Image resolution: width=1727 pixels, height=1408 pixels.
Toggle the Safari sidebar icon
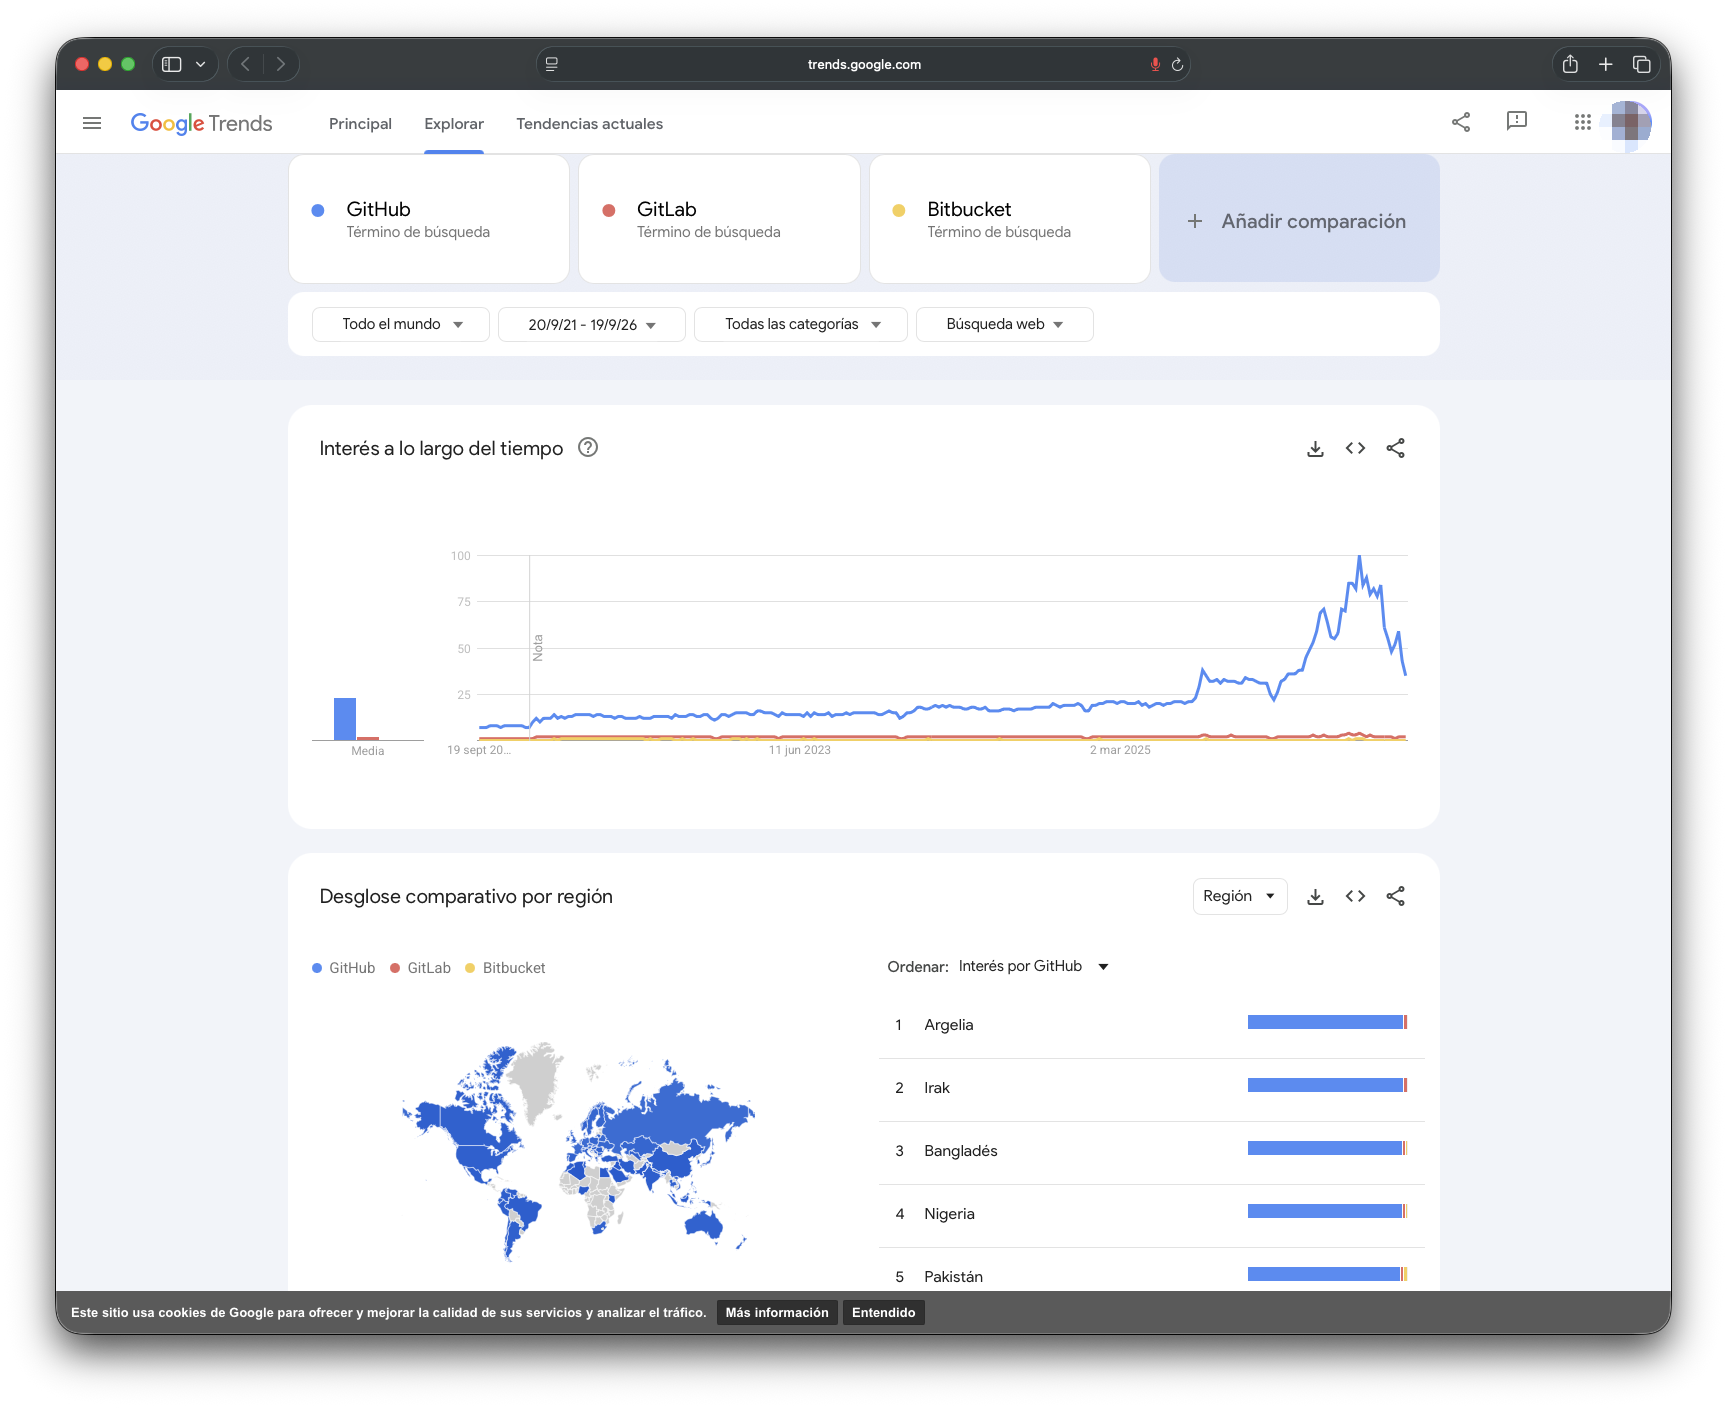point(172,64)
